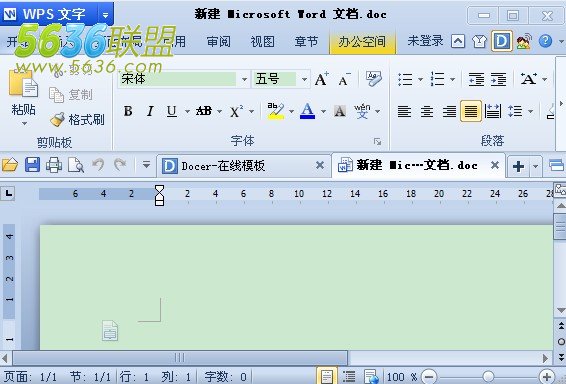Open the 五号 font size dropdown

304,79
